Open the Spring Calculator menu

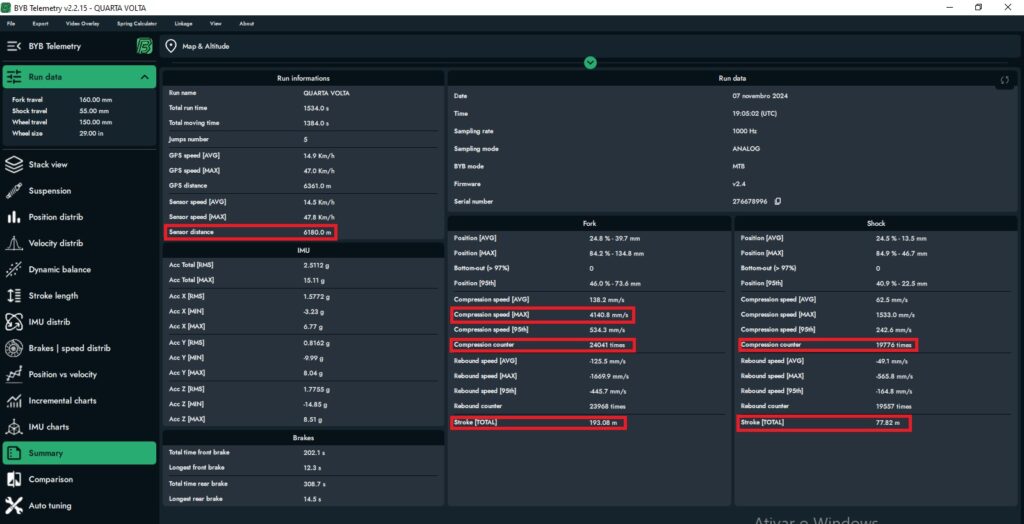(x=137, y=24)
